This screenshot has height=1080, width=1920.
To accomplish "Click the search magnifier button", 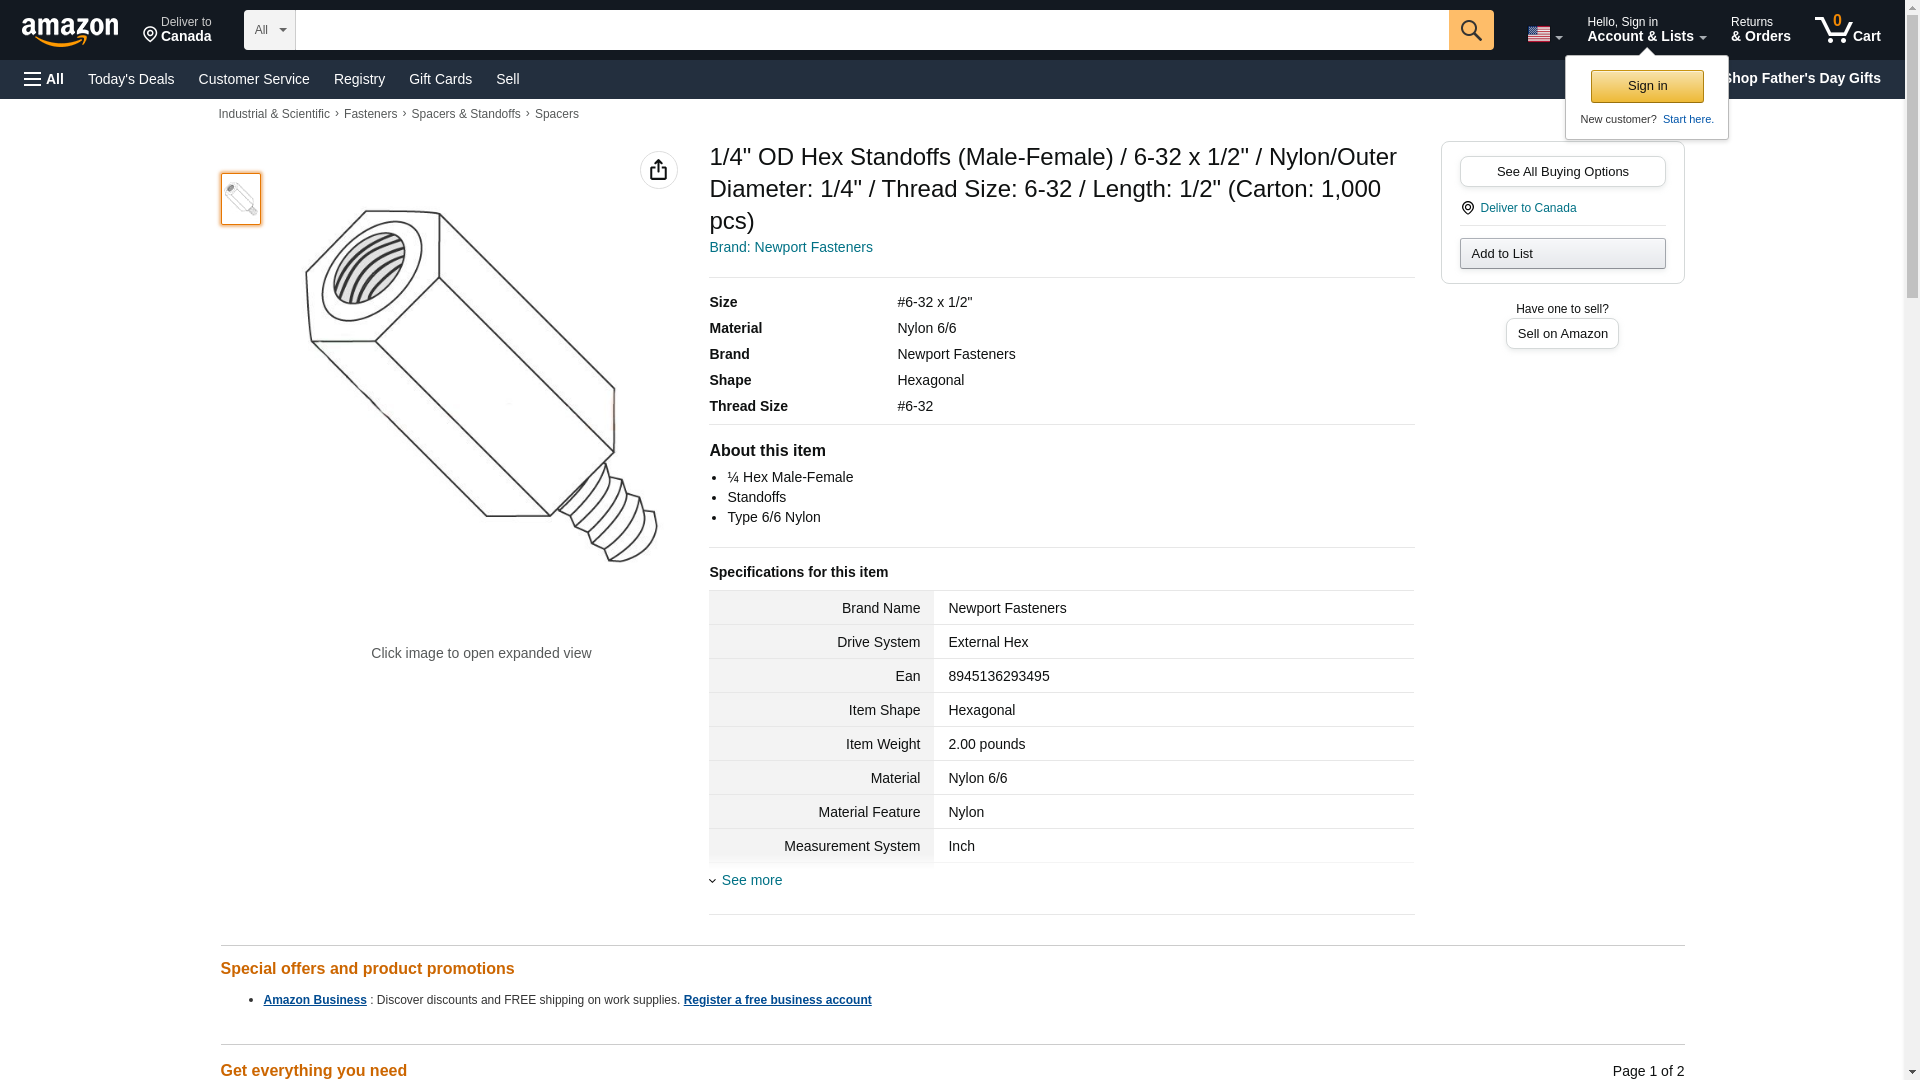I will (x=1470, y=30).
